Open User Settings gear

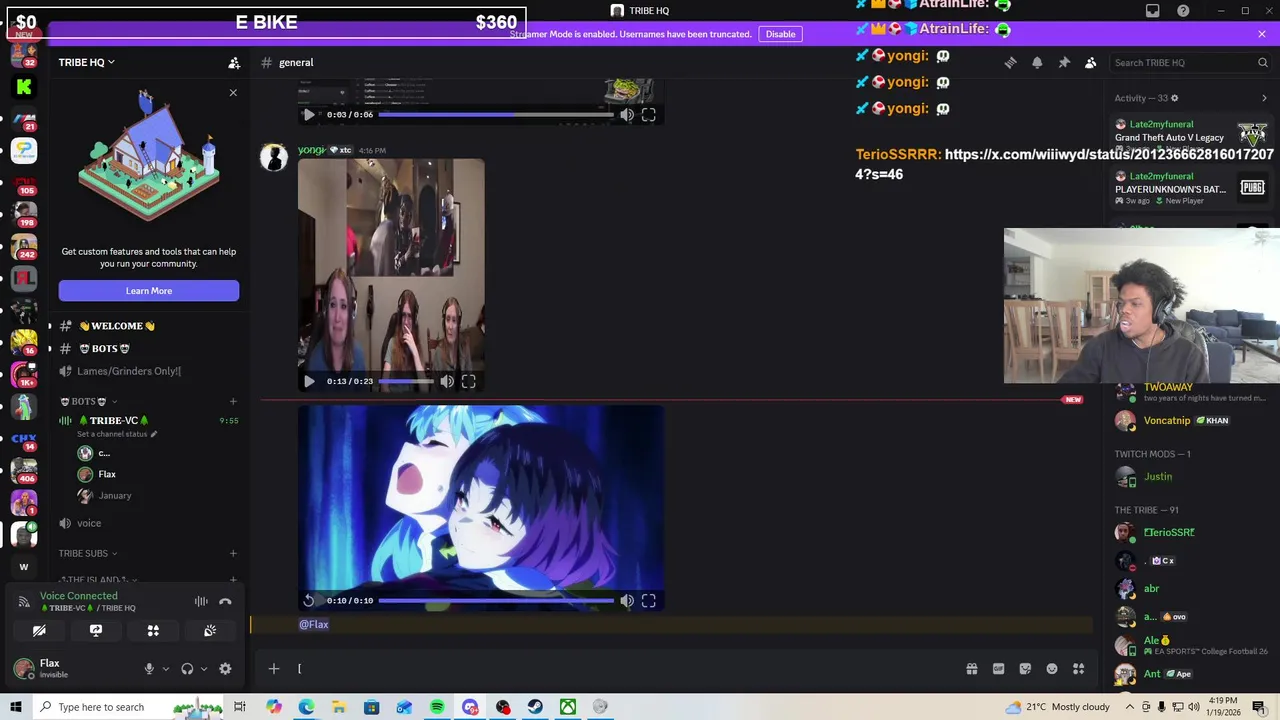(x=225, y=669)
